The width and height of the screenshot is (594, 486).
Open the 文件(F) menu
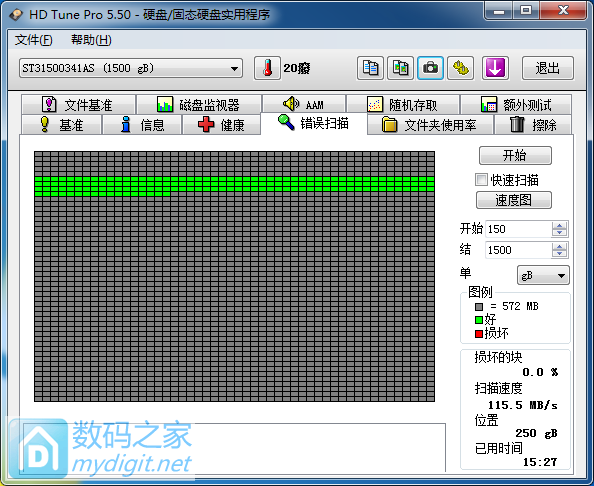[x=33, y=40]
